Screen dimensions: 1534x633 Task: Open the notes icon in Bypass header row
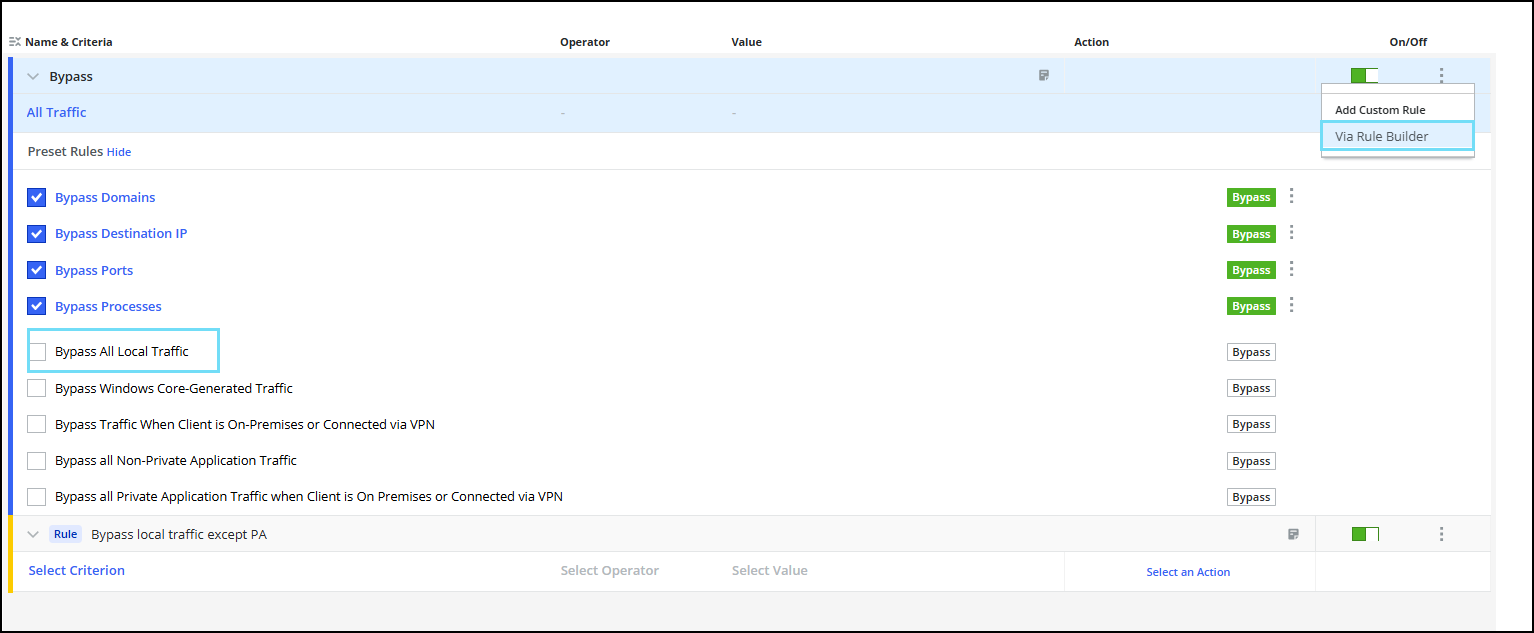(x=1044, y=75)
